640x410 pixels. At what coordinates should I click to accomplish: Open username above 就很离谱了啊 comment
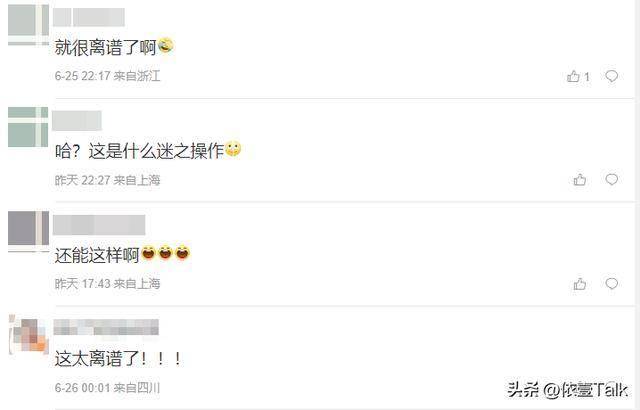pyautogui.click(x=89, y=17)
